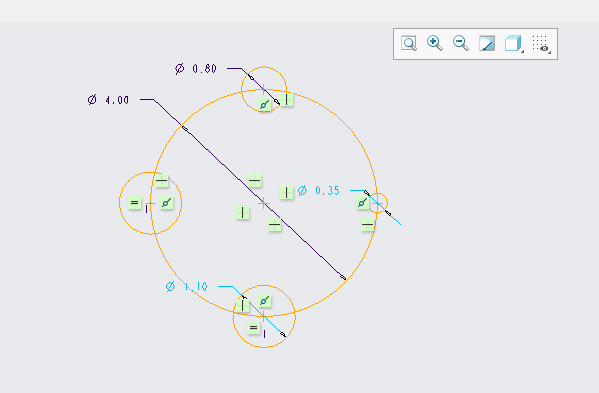Click the Refit zoom icon in toolbar
Viewport: 599px width, 393px height.
[x=409, y=43]
